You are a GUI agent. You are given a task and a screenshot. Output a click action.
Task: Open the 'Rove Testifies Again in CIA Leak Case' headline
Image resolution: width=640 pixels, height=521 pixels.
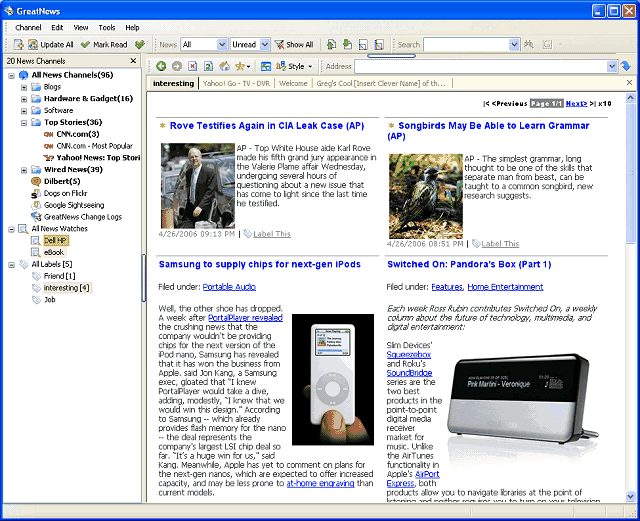point(267,126)
